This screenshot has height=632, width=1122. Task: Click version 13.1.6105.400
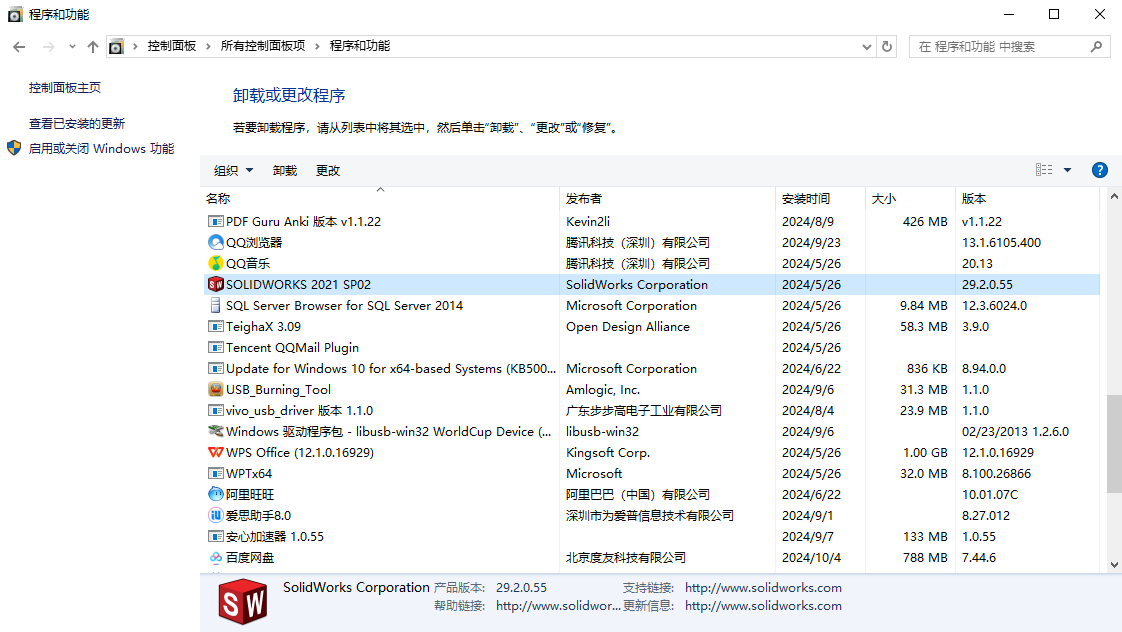[x=1001, y=242]
